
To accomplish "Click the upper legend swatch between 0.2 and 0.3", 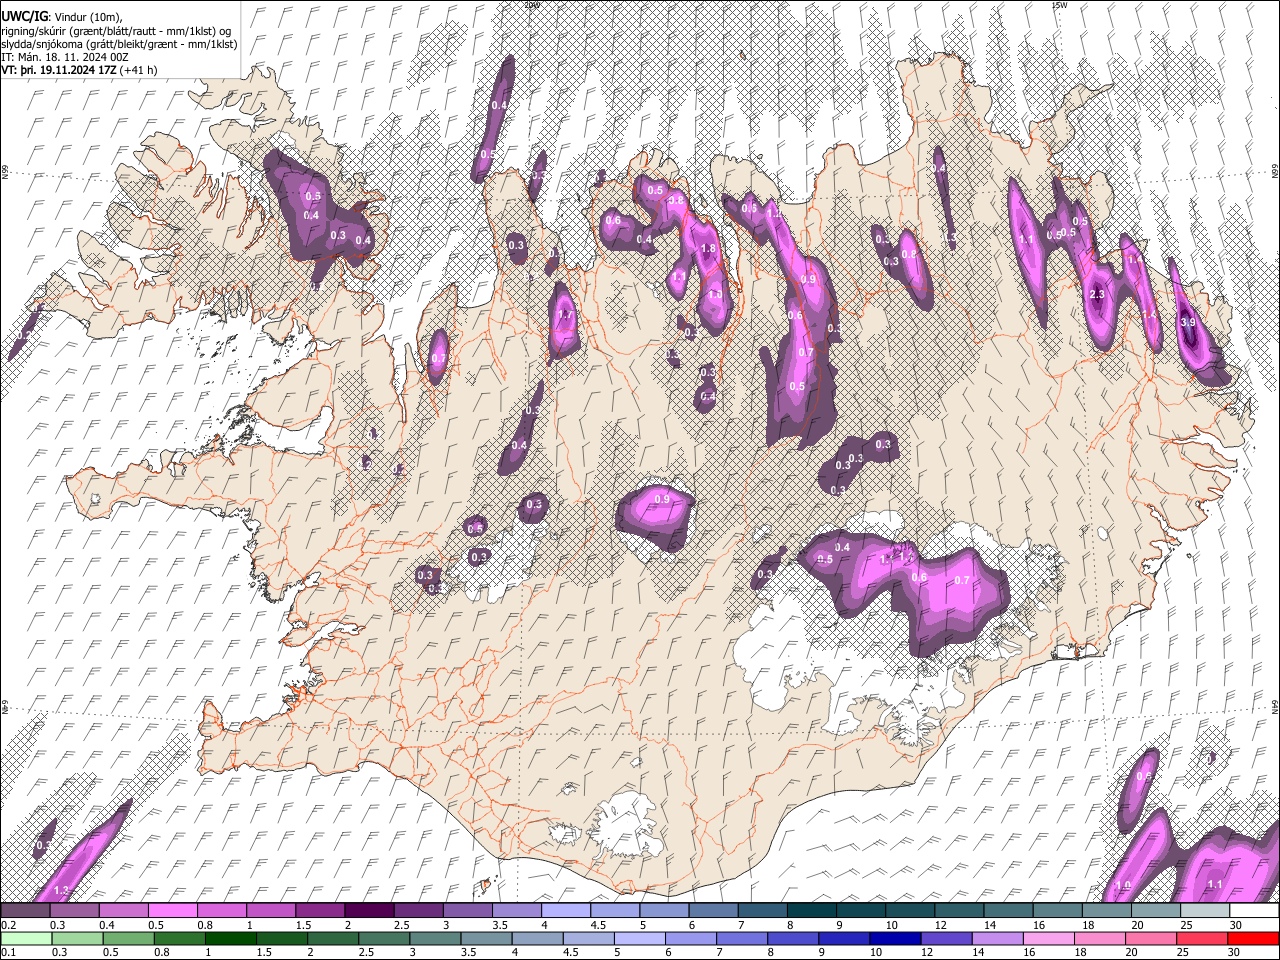I will tap(25, 911).
